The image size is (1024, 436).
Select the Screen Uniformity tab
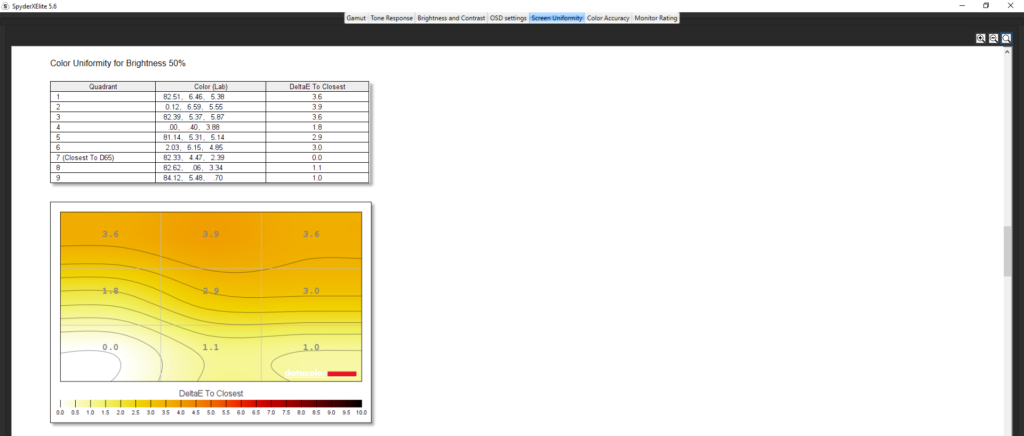557,18
